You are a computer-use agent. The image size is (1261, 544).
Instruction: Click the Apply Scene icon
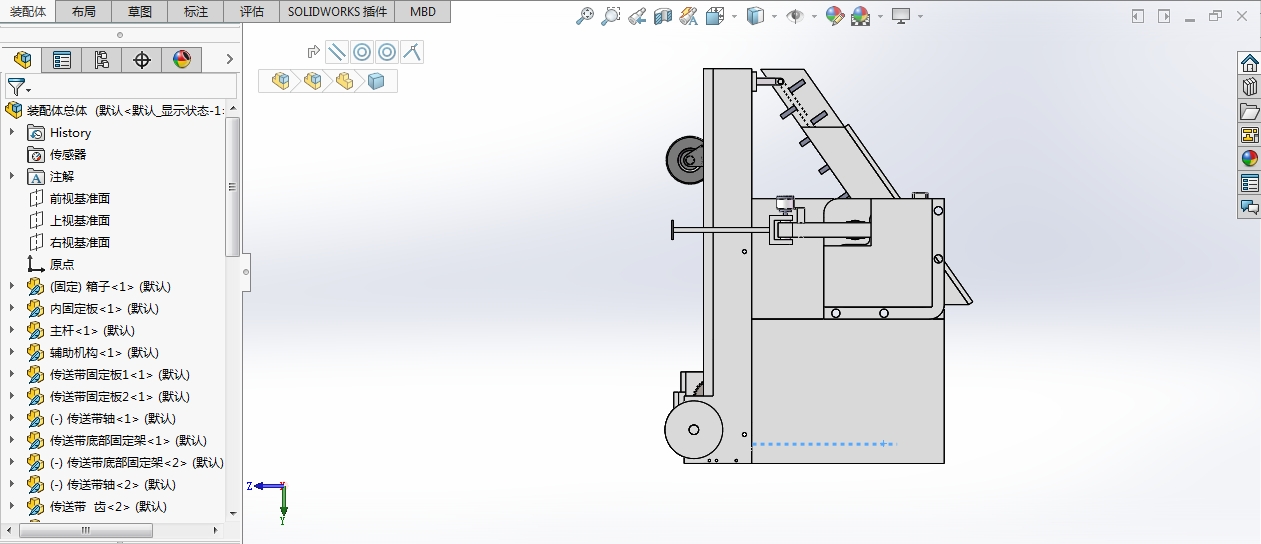pos(860,16)
